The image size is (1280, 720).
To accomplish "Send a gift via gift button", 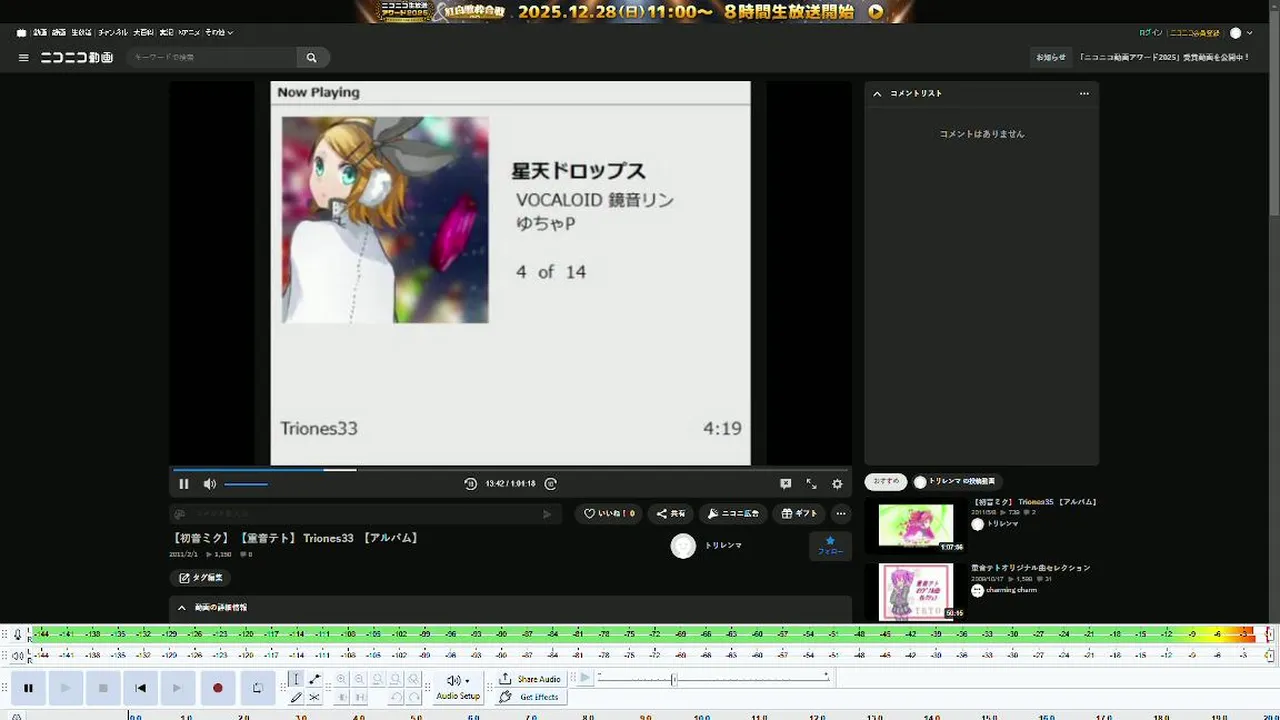I will (x=799, y=513).
